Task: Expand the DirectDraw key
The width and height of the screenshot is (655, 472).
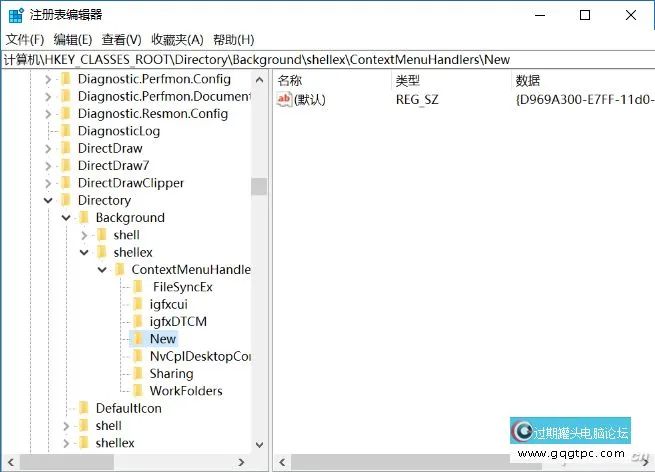Action: click(x=48, y=149)
